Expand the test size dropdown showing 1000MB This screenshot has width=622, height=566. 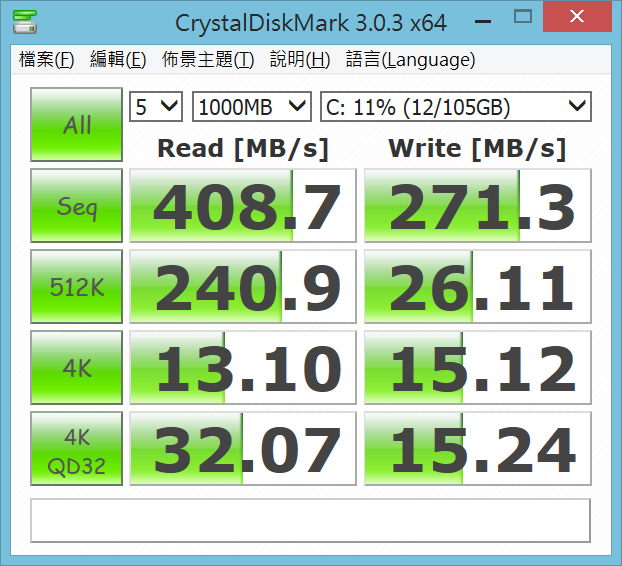coord(251,107)
